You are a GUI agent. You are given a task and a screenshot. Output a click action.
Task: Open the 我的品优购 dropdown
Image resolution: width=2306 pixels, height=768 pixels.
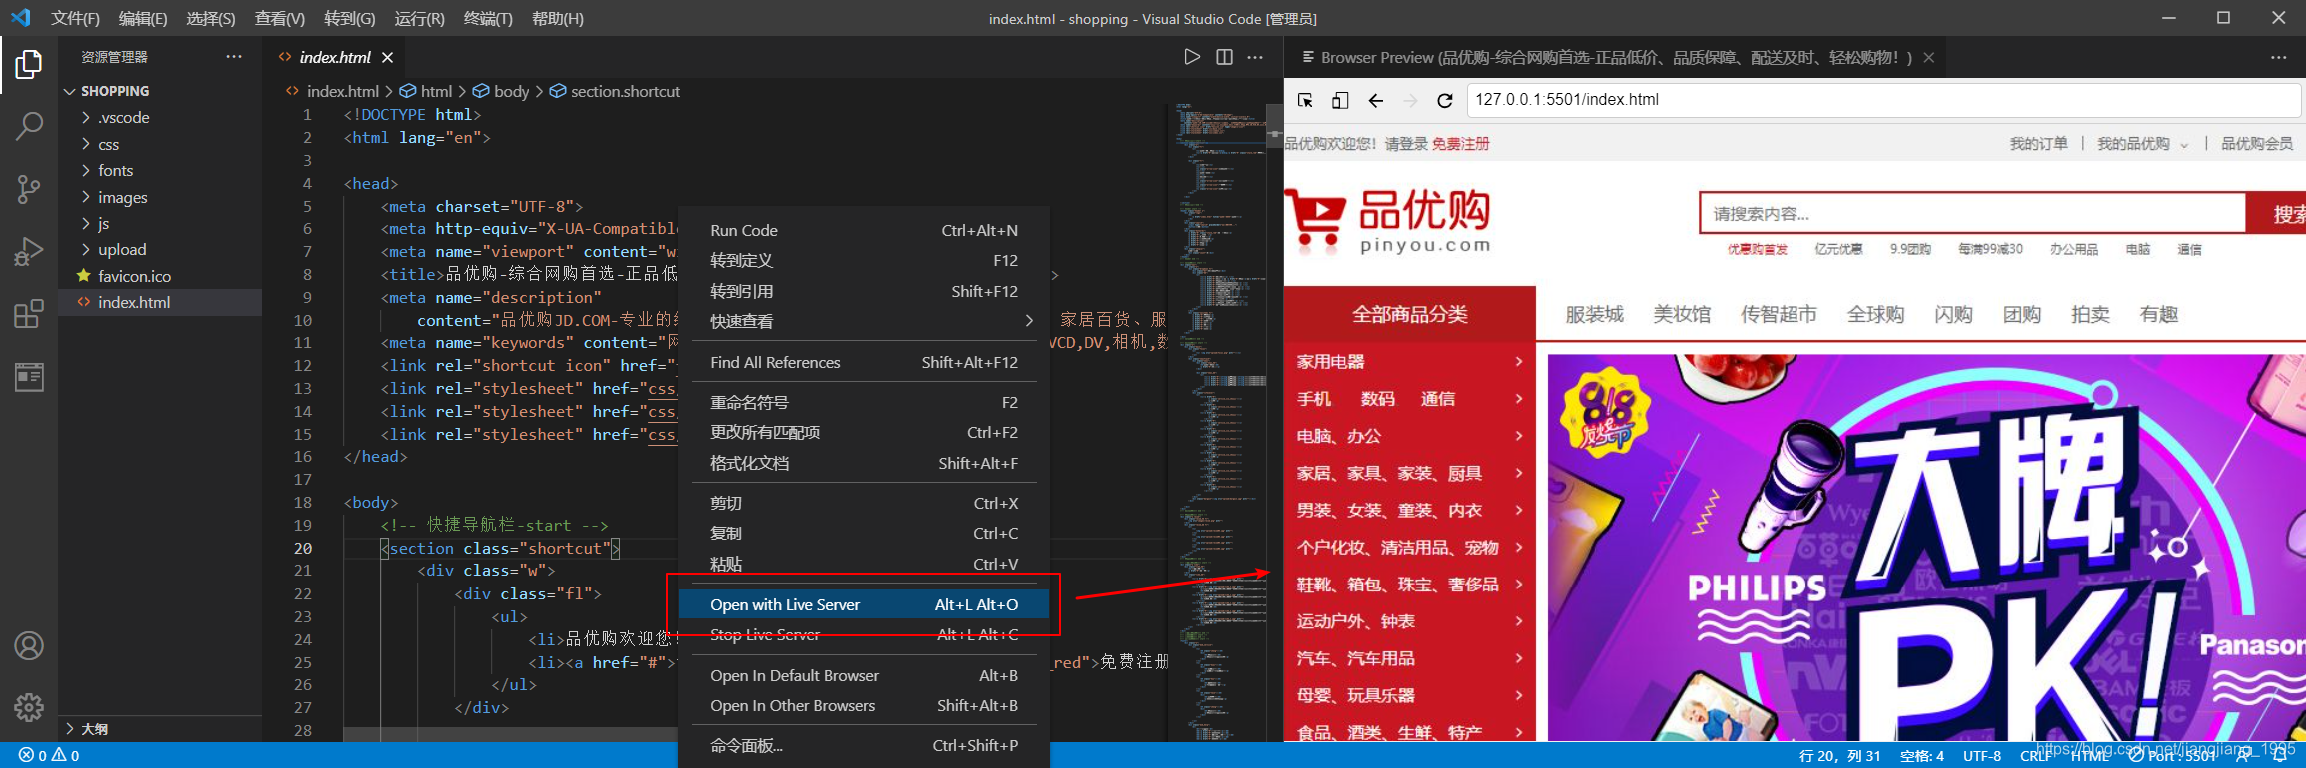pos(2142,144)
